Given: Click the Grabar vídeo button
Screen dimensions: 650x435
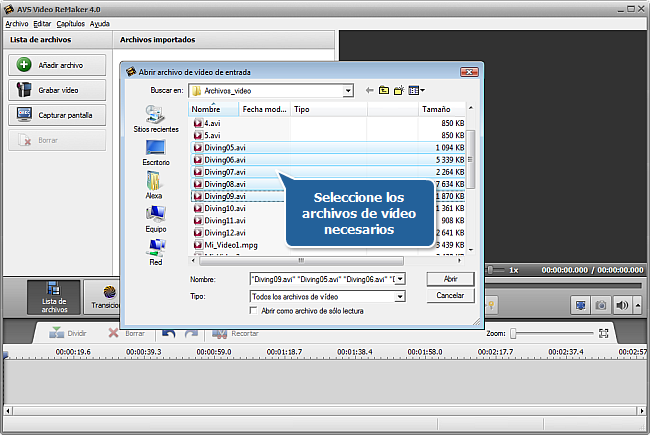Looking at the screenshot, I should tap(57, 90).
